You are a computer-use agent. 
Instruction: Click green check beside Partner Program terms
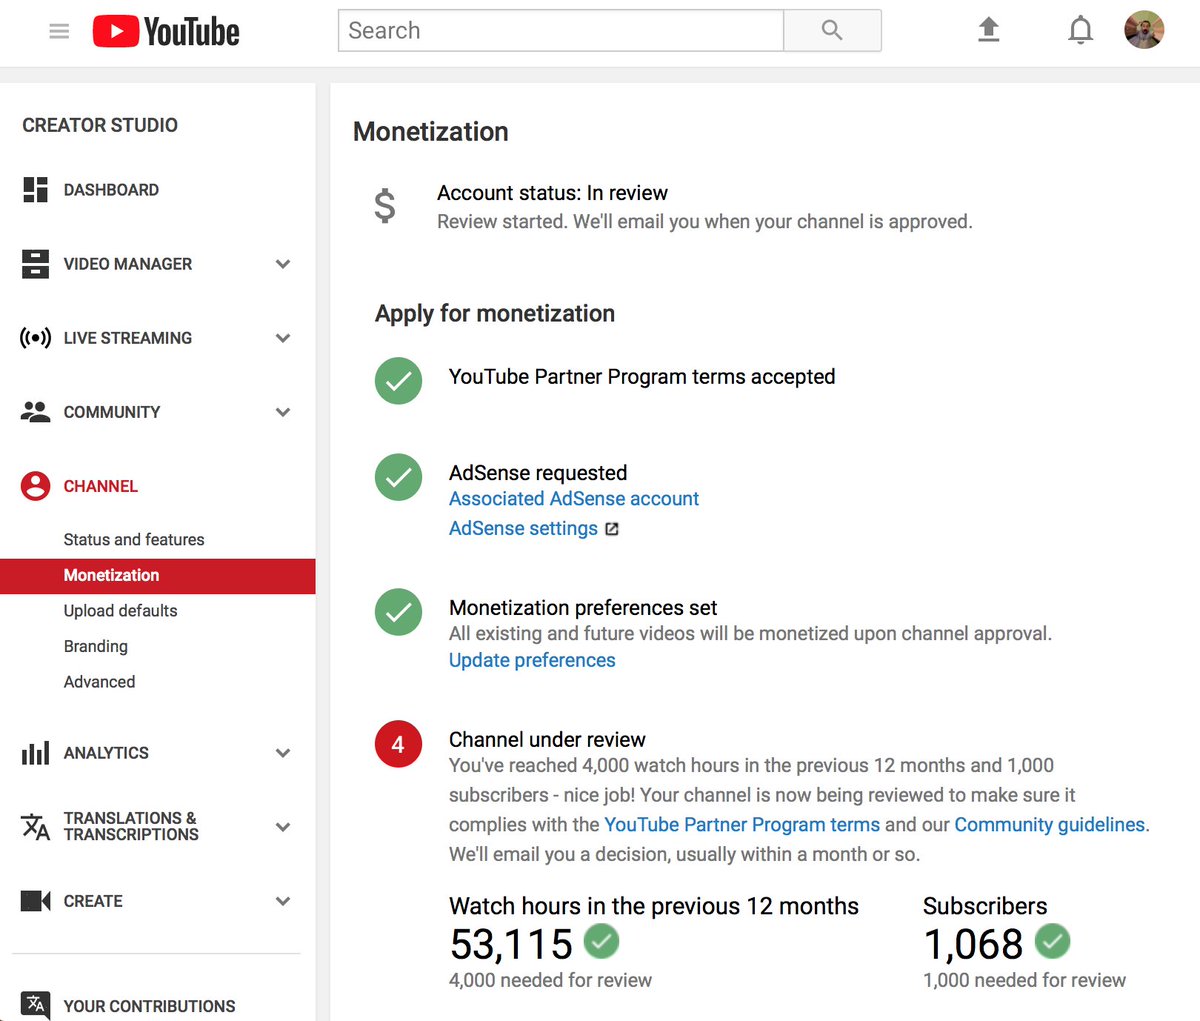pyautogui.click(x=398, y=381)
